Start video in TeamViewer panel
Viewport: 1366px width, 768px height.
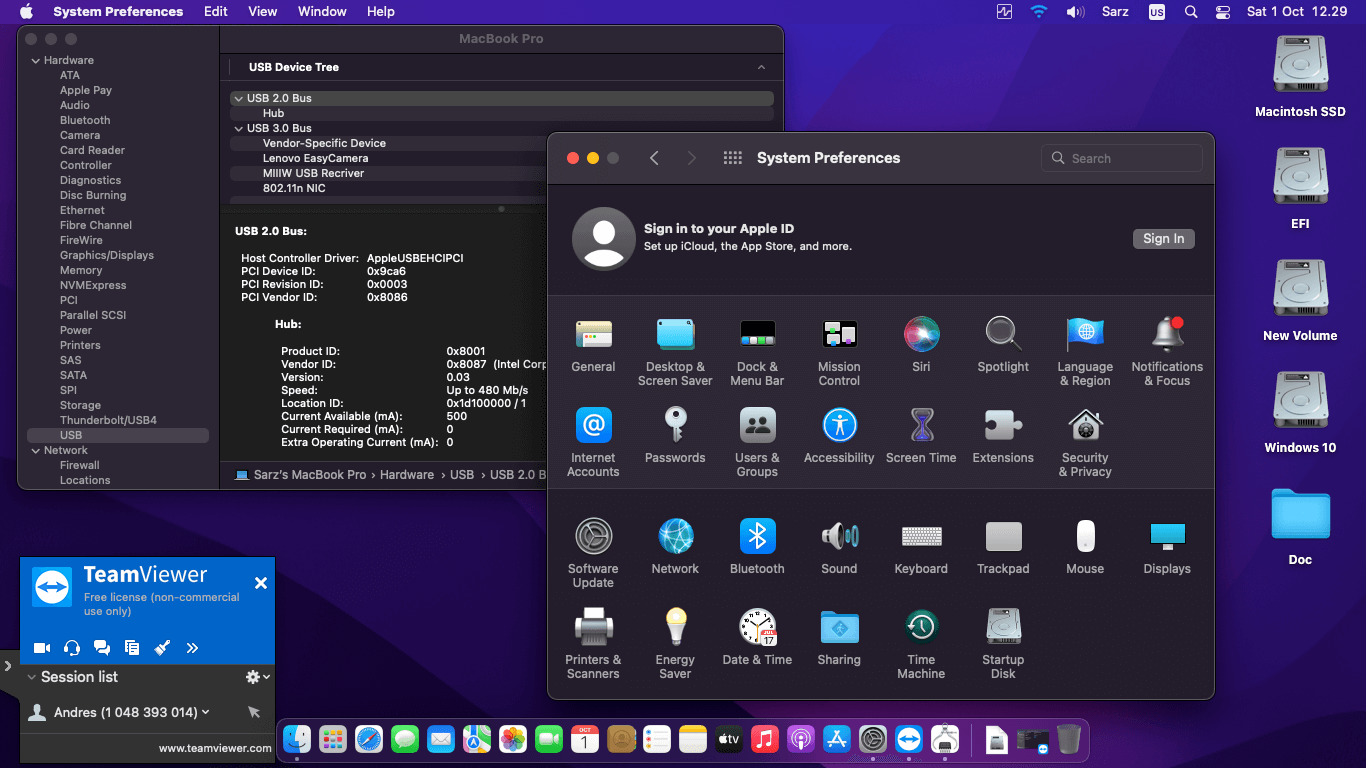42,648
